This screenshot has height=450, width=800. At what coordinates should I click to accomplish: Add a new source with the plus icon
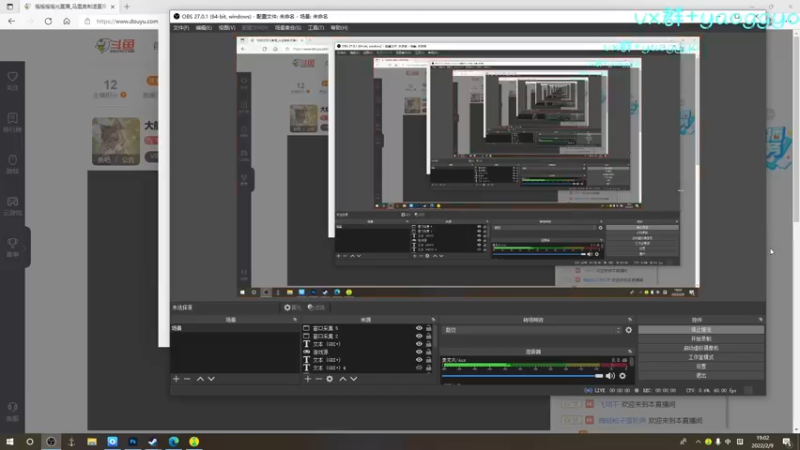308,379
